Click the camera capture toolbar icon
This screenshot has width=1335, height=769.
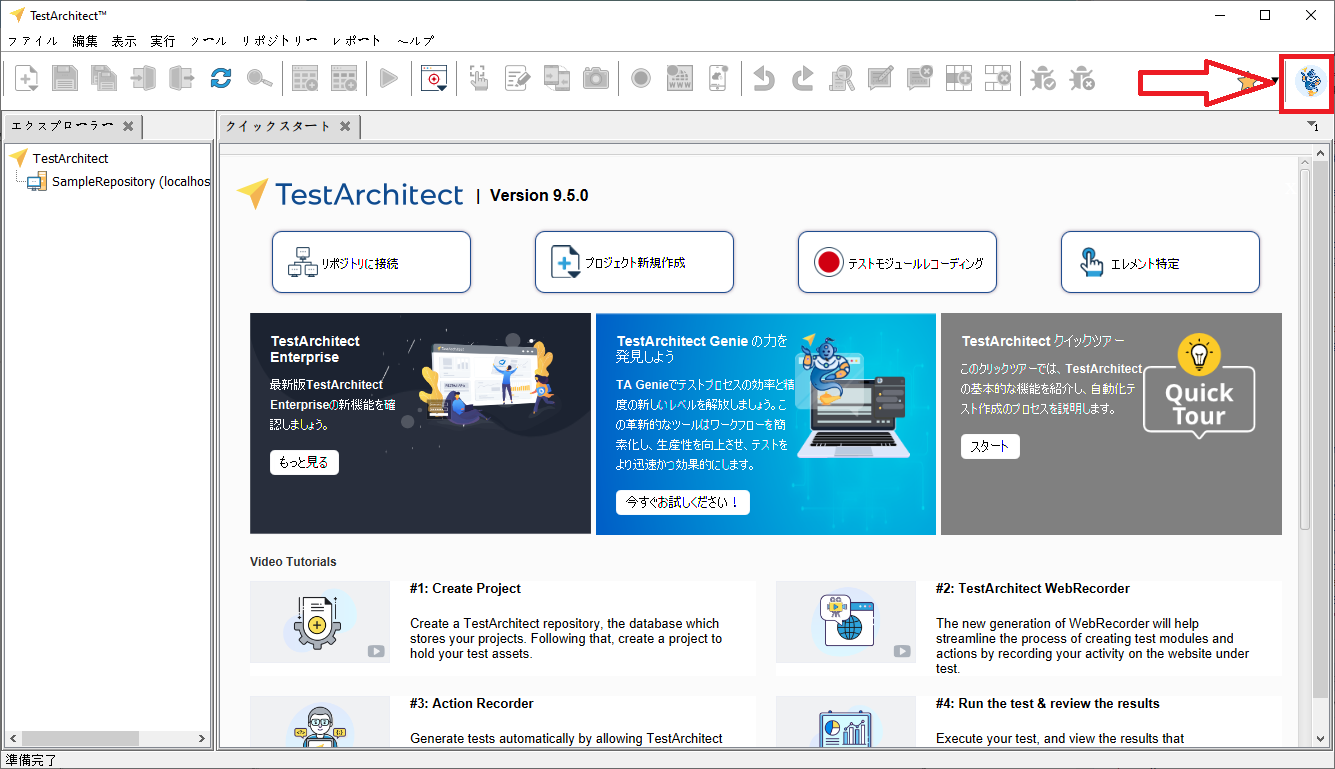click(595, 78)
